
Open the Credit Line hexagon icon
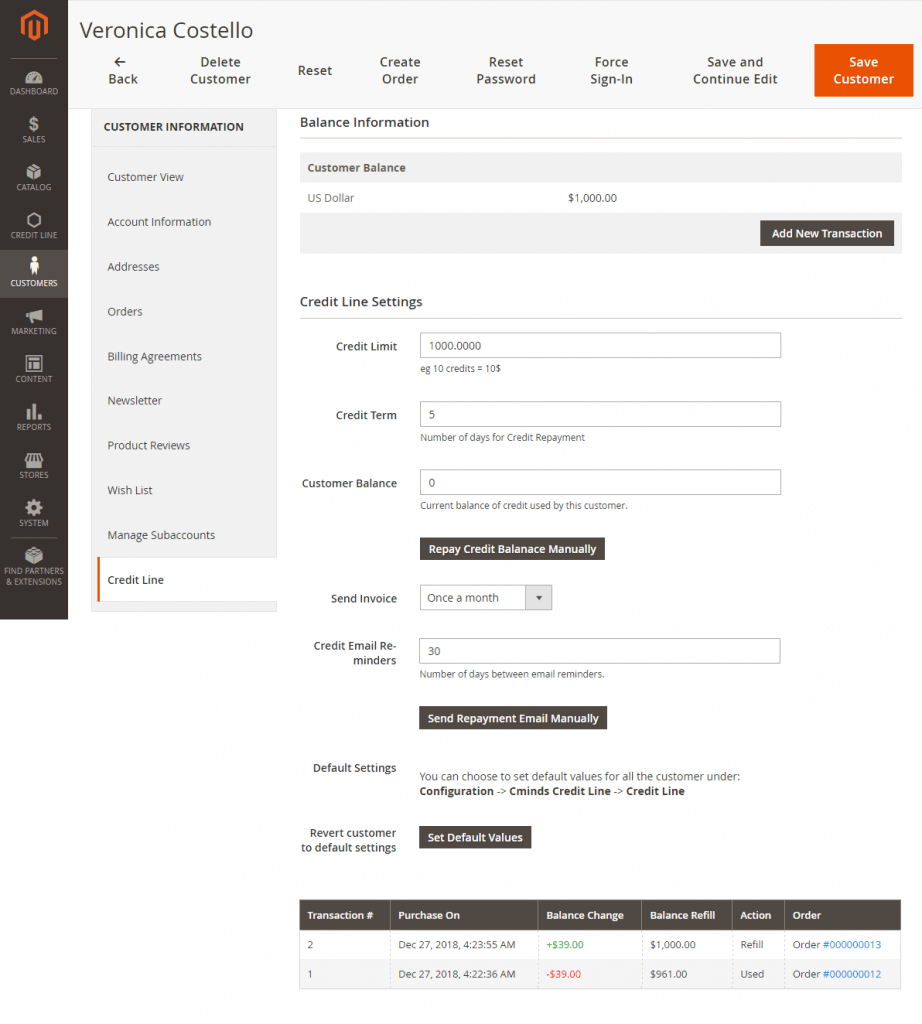click(34, 221)
